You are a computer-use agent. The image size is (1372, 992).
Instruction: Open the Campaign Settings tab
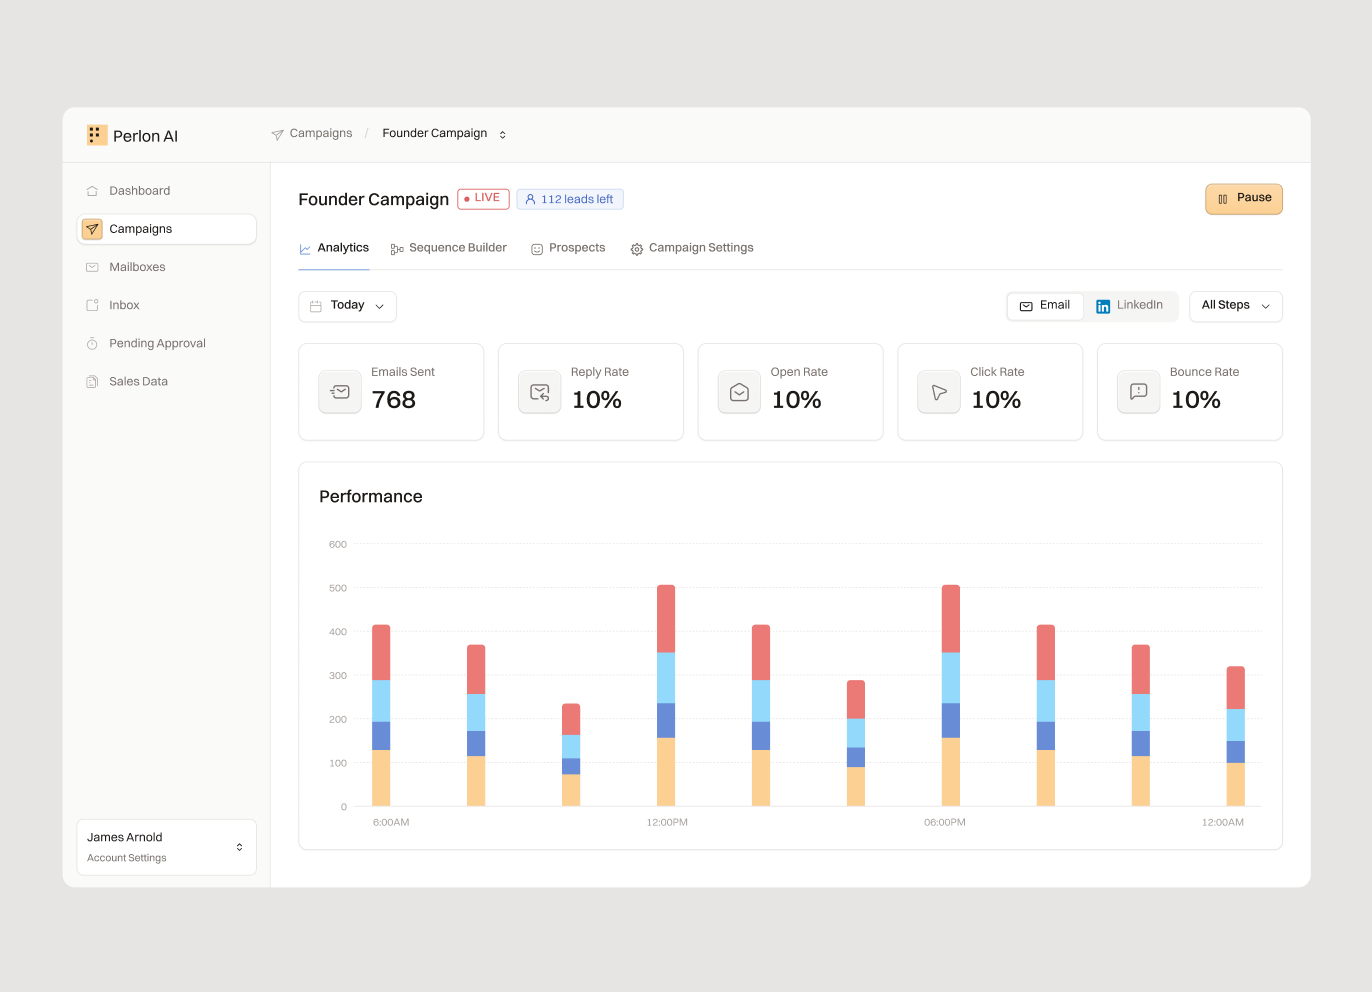click(x=692, y=248)
